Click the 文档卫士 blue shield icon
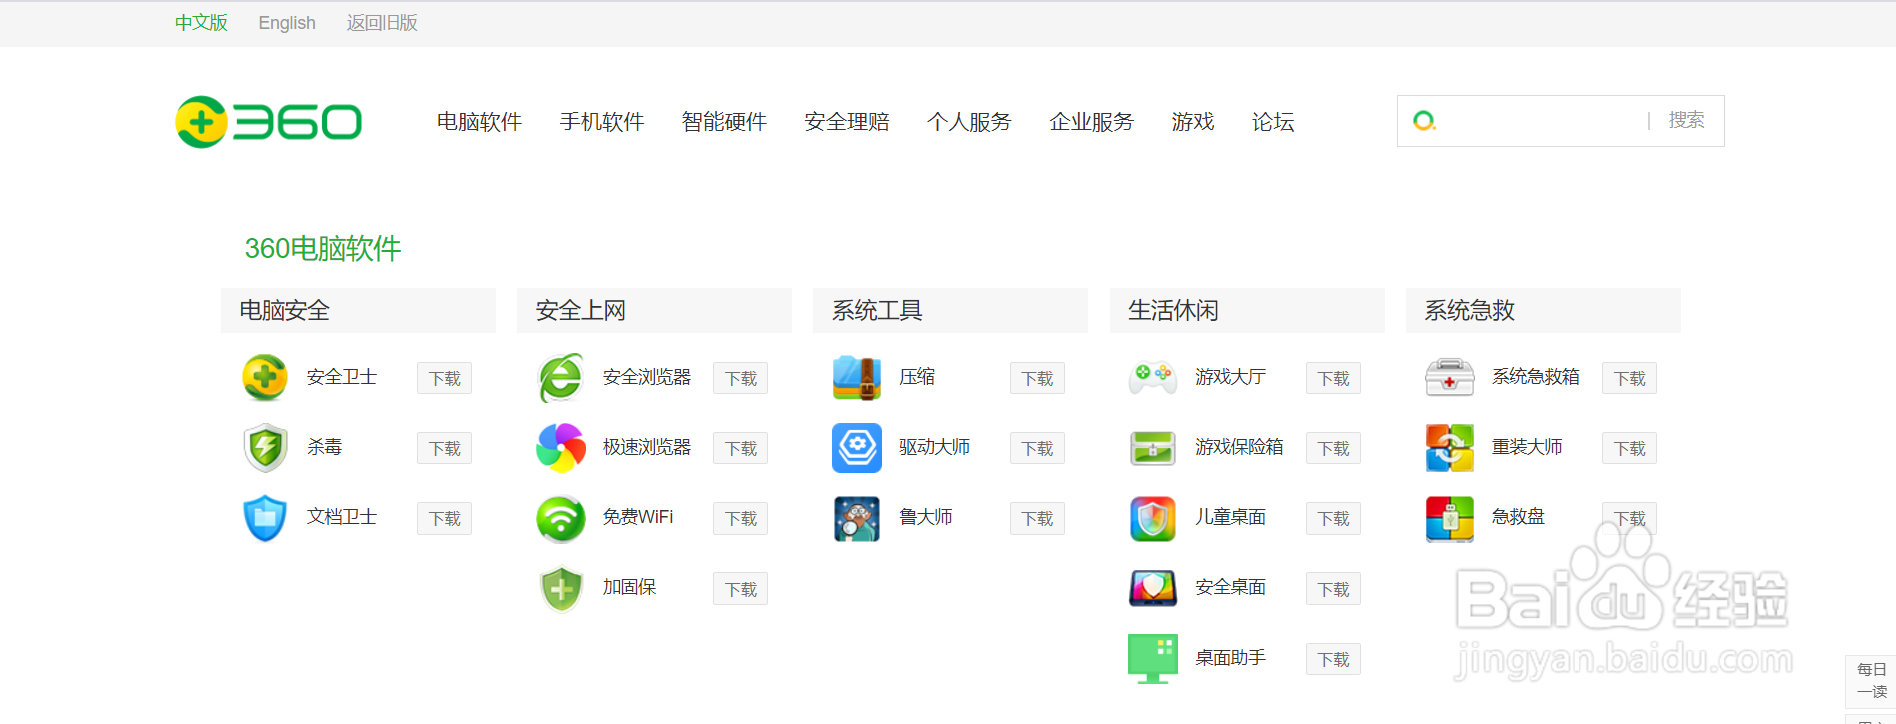 pyautogui.click(x=265, y=518)
